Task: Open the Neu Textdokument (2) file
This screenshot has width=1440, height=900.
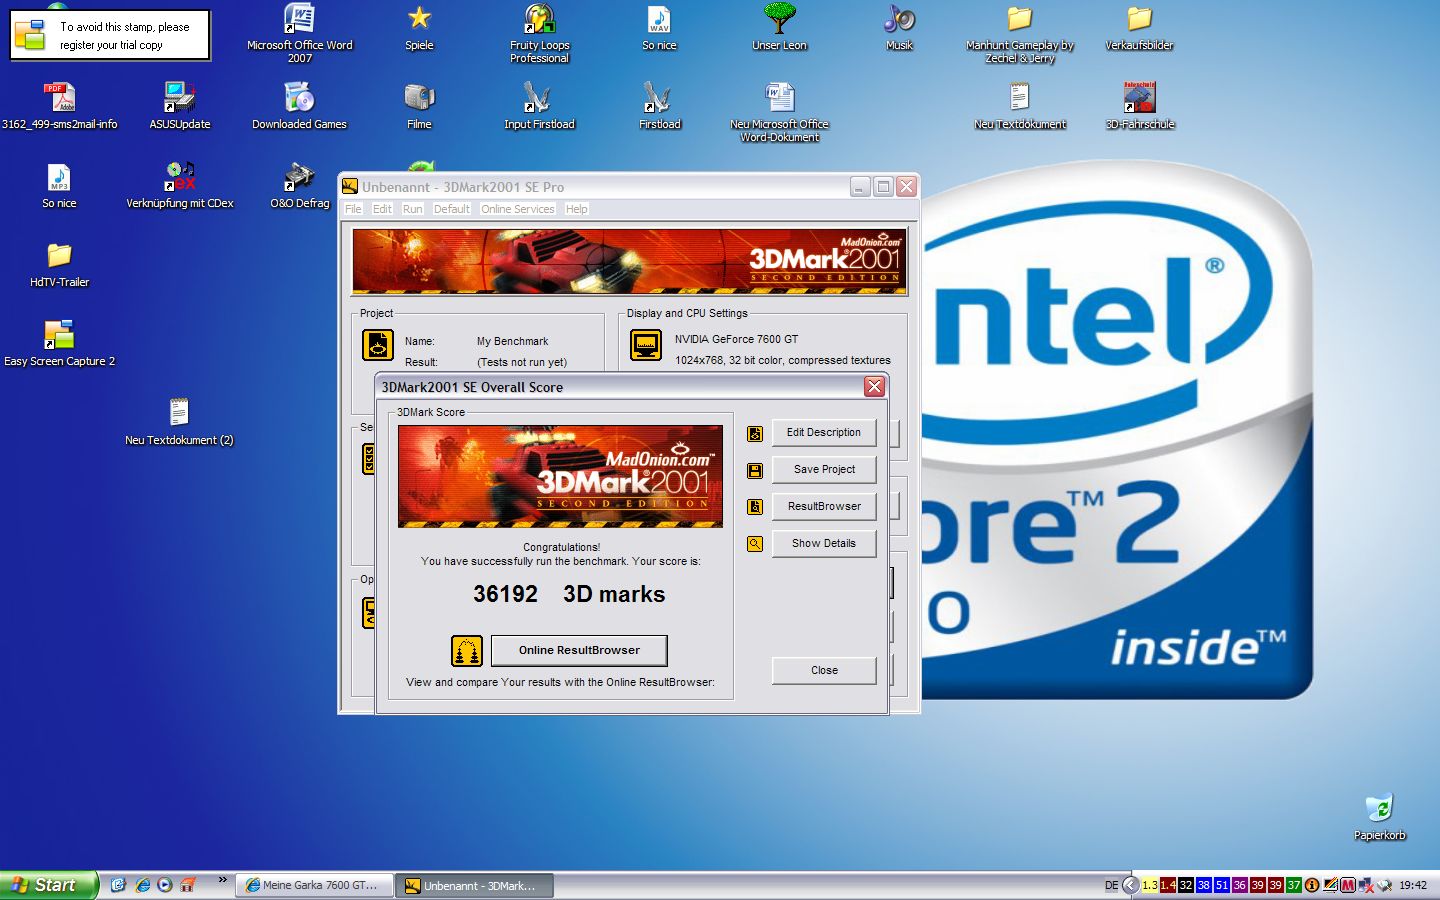Action: pos(179,422)
